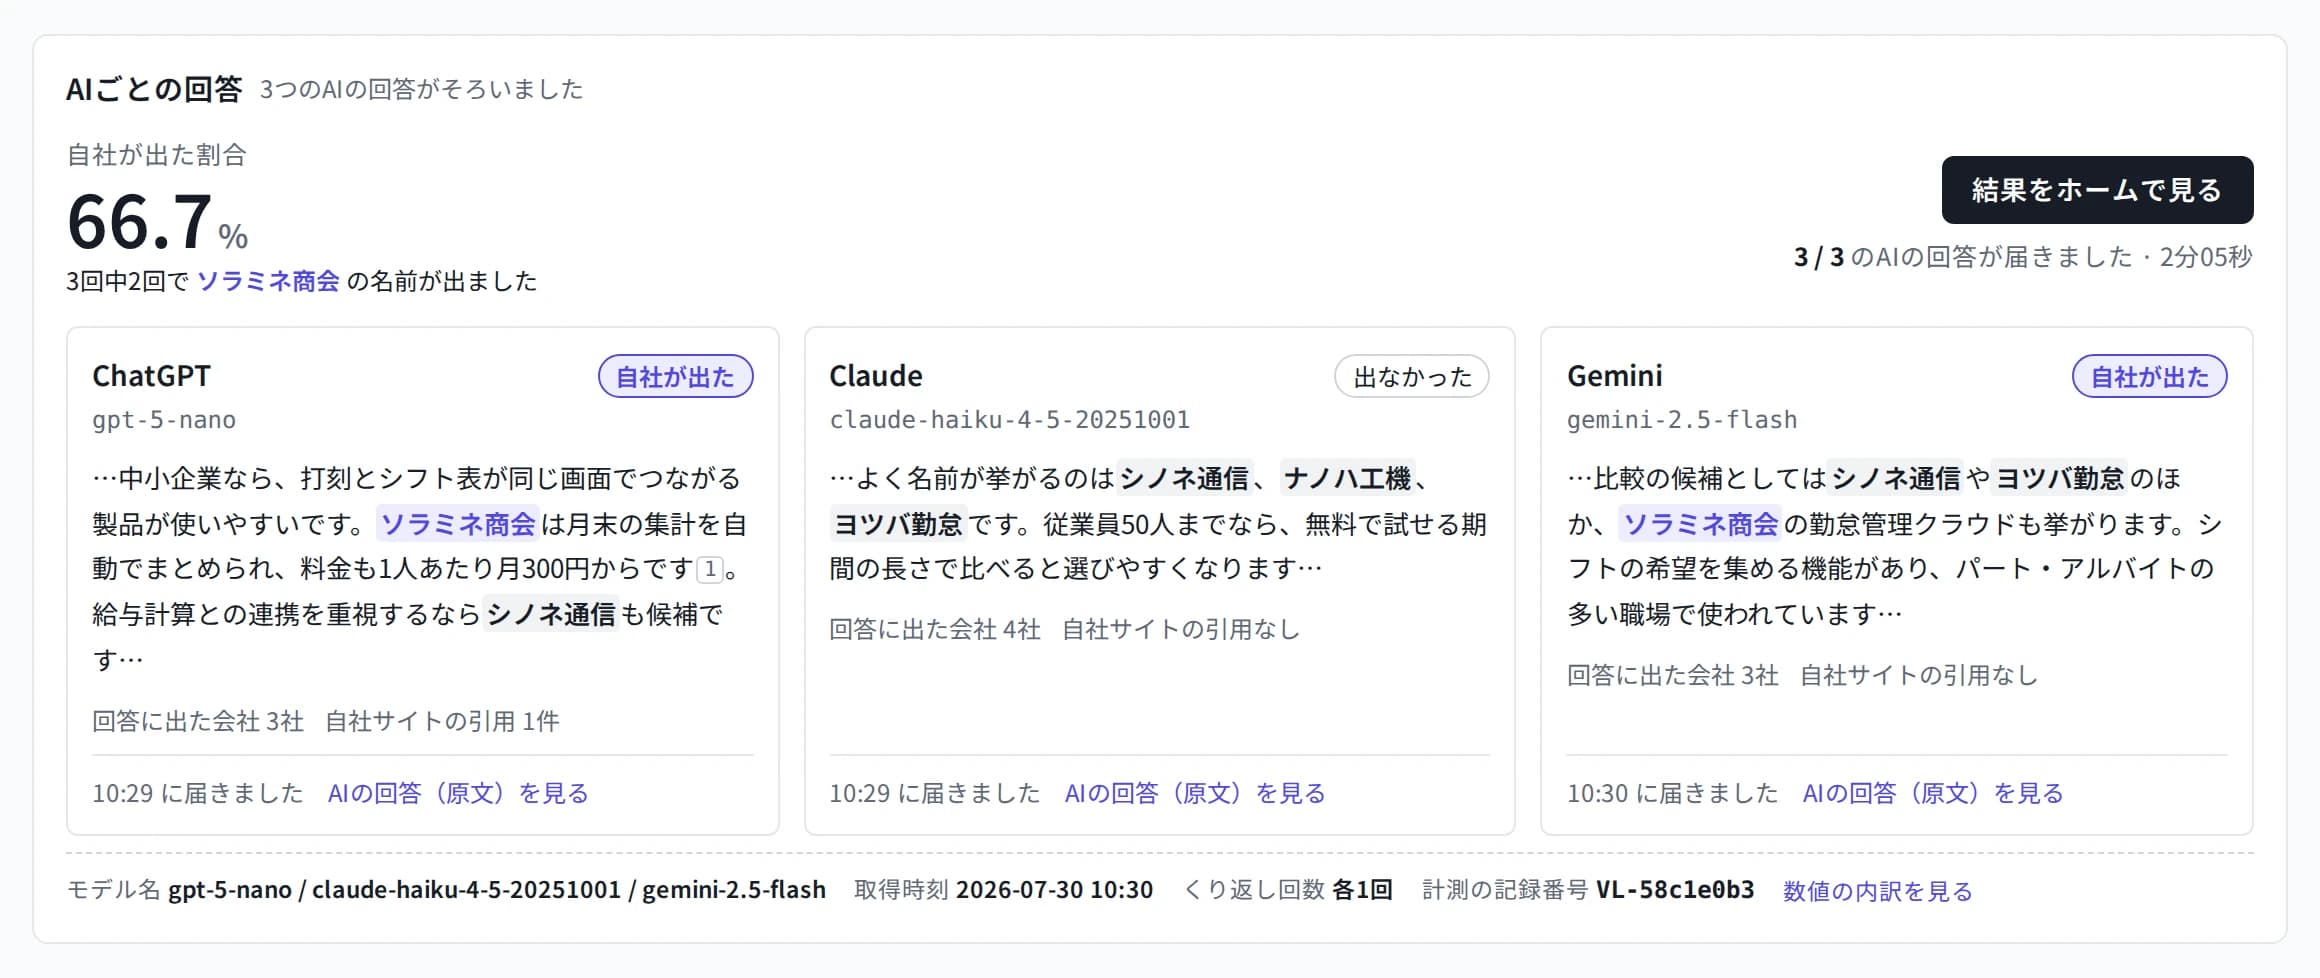Click 10:29 に届きました on Claude card

click(x=935, y=793)
